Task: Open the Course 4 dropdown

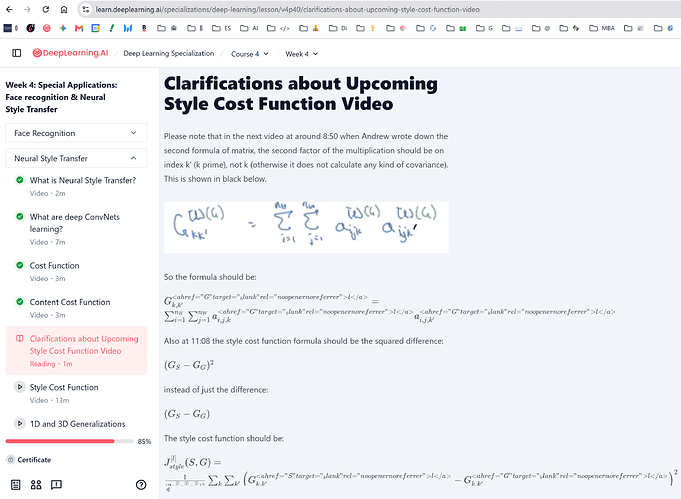Action: (250, 54)
